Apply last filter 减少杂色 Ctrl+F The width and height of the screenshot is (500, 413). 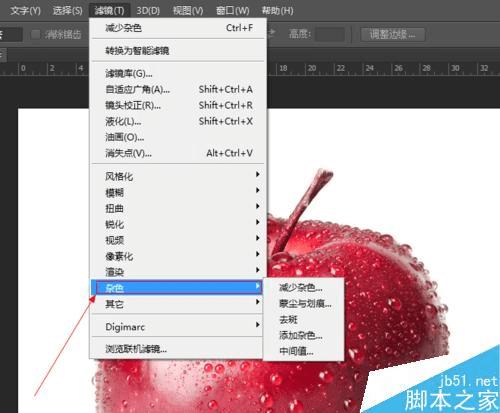coord(178,28)
